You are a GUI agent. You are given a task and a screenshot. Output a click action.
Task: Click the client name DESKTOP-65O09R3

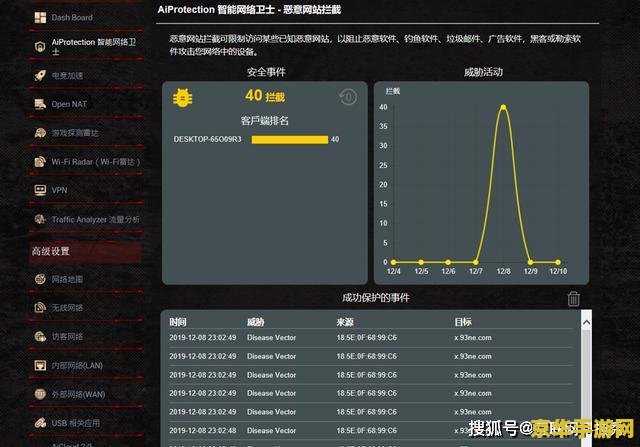tap(207, 140)
